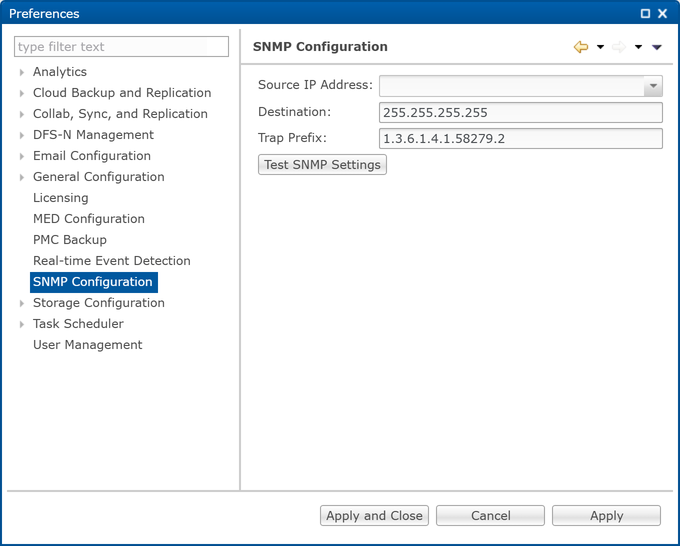Select DFS-N Management in the tree
This screenshot has width=680, height=546.
pos(93,135)
